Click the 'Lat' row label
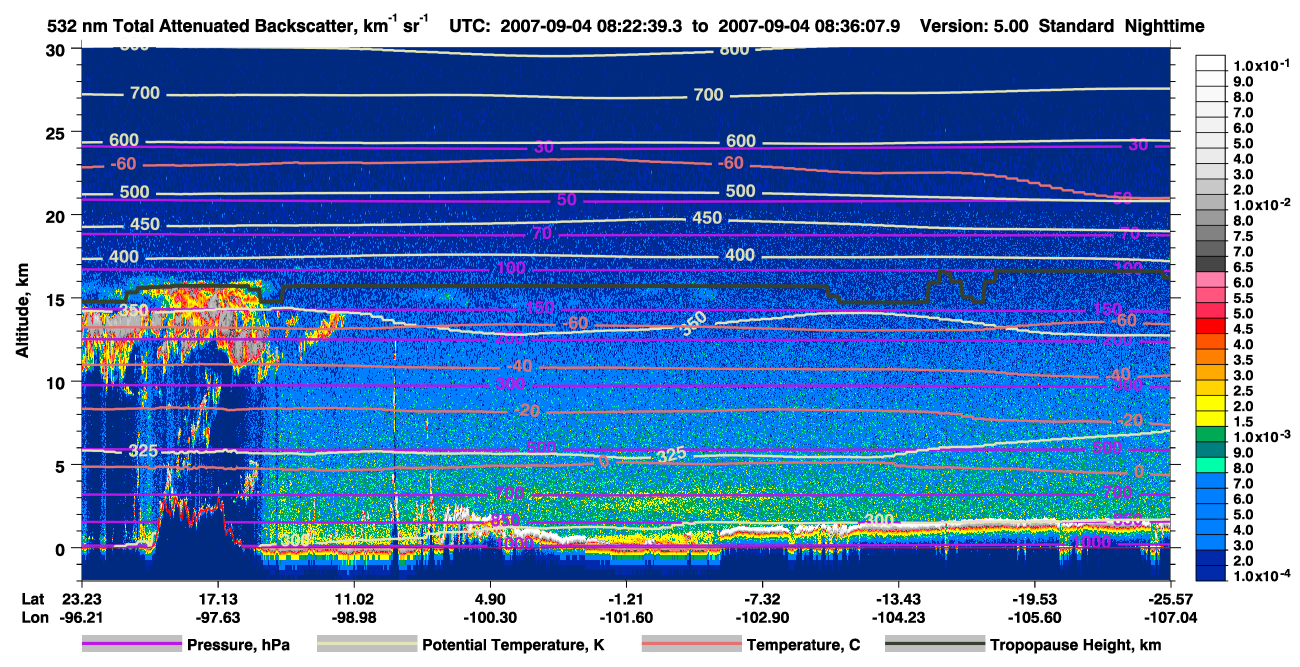 click(33, 598)
